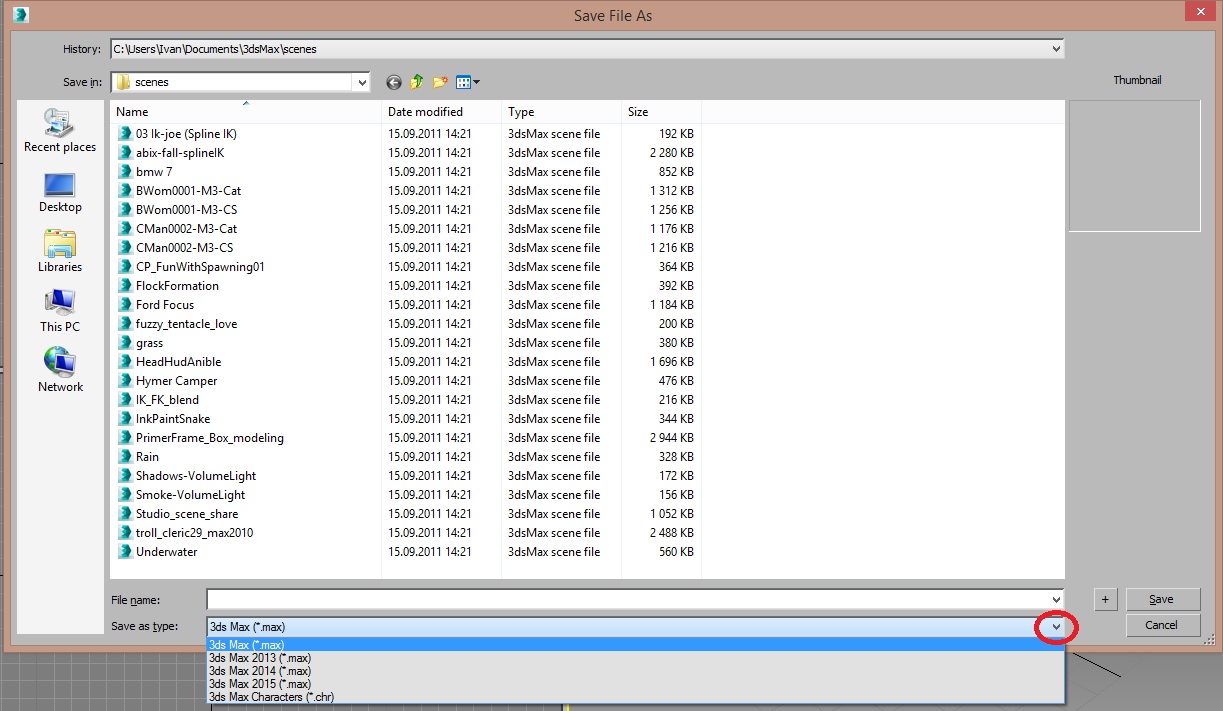Image resolution: width=1223 pixels, height=711 pixels.
Task: Select the file icon beside abix-fall-splineIK
Action: click(x=125, y=153)
